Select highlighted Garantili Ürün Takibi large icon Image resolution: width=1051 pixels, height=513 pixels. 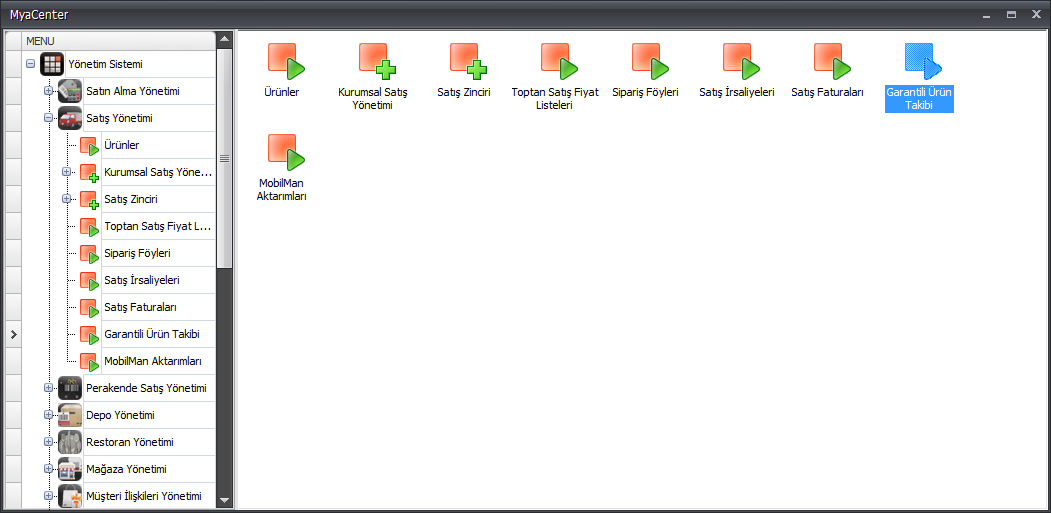click(923, 62)
